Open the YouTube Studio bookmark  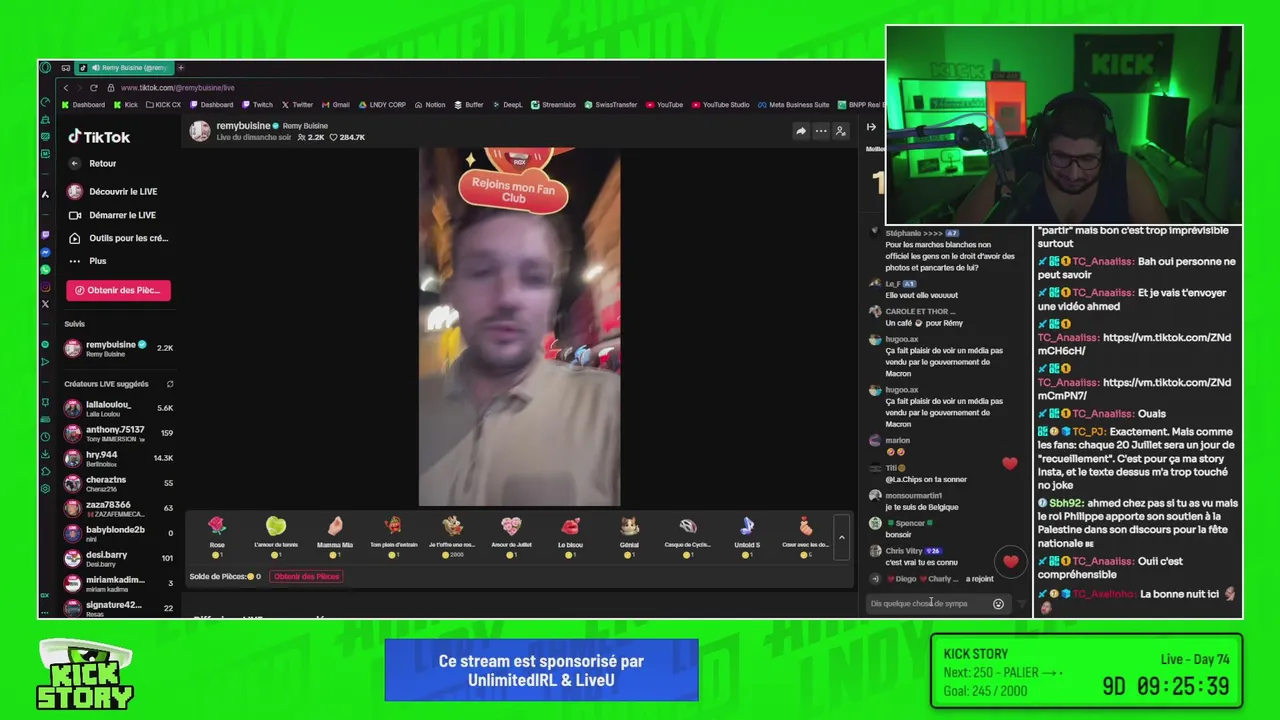coord(720,105)
